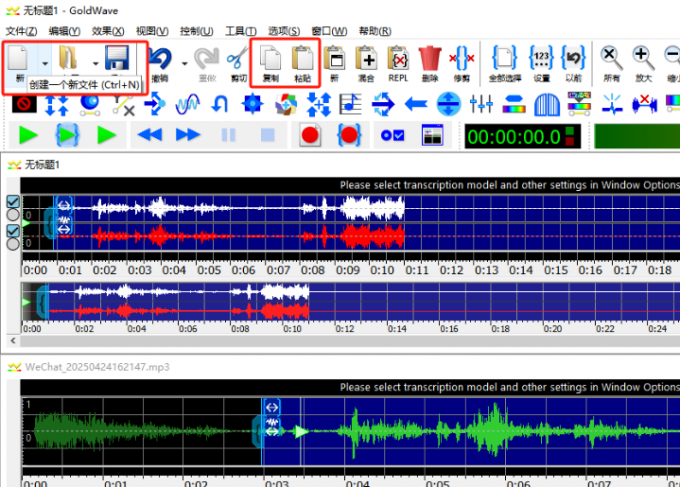Click the Delete (删除) trash can icon
680x487 pixels.
tap(430, 58)
